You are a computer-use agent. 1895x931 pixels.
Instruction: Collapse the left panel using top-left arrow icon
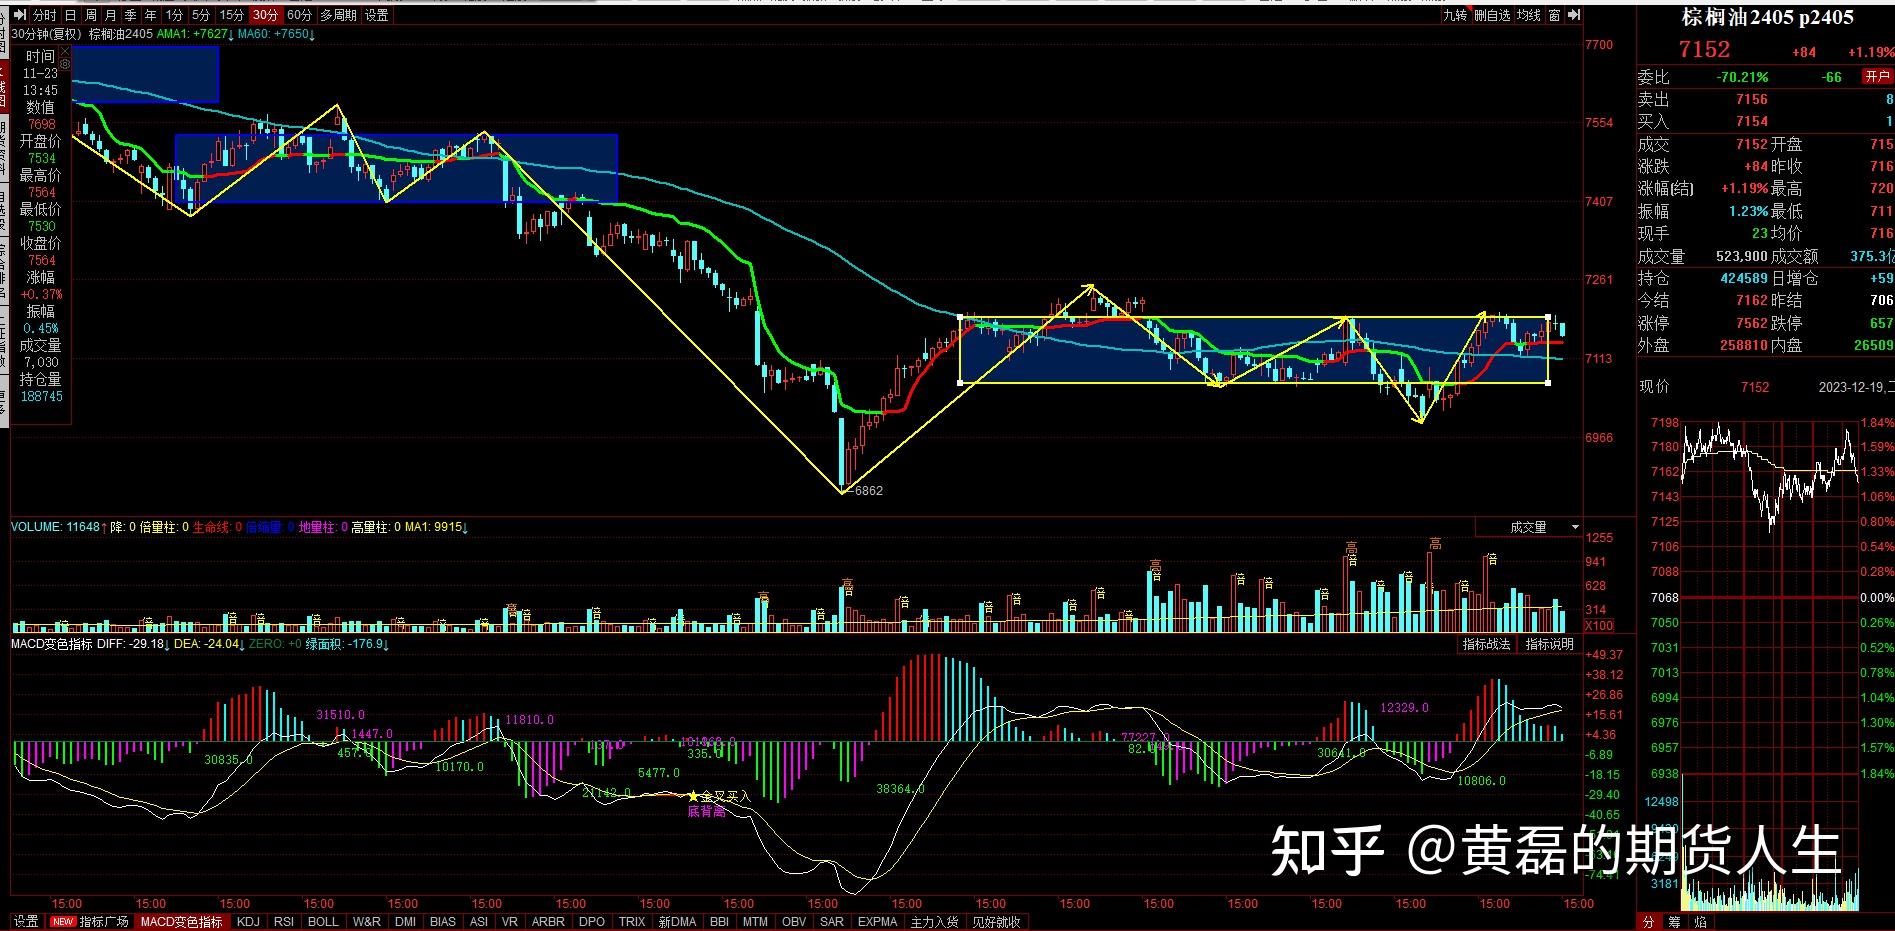(19, 15)
